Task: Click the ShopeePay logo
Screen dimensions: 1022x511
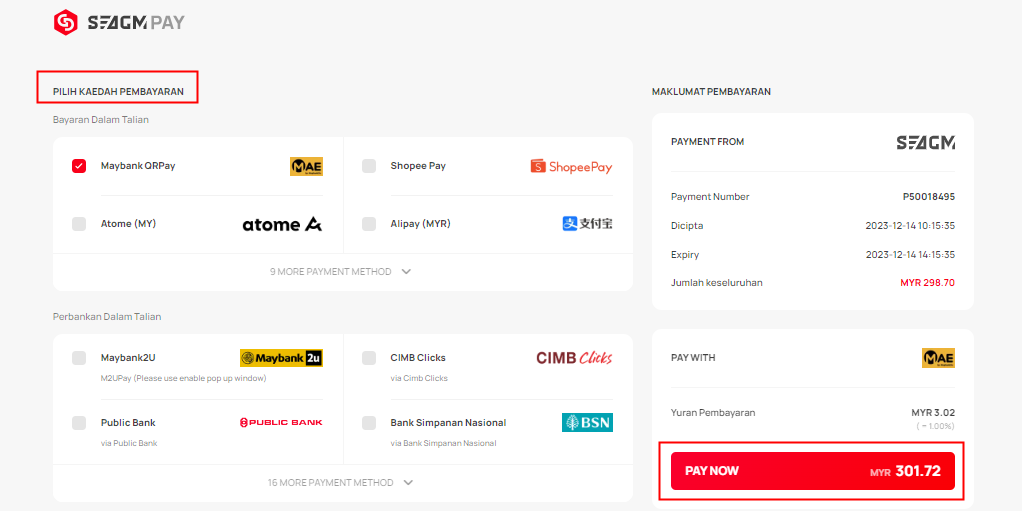Action: pos(572,166)
